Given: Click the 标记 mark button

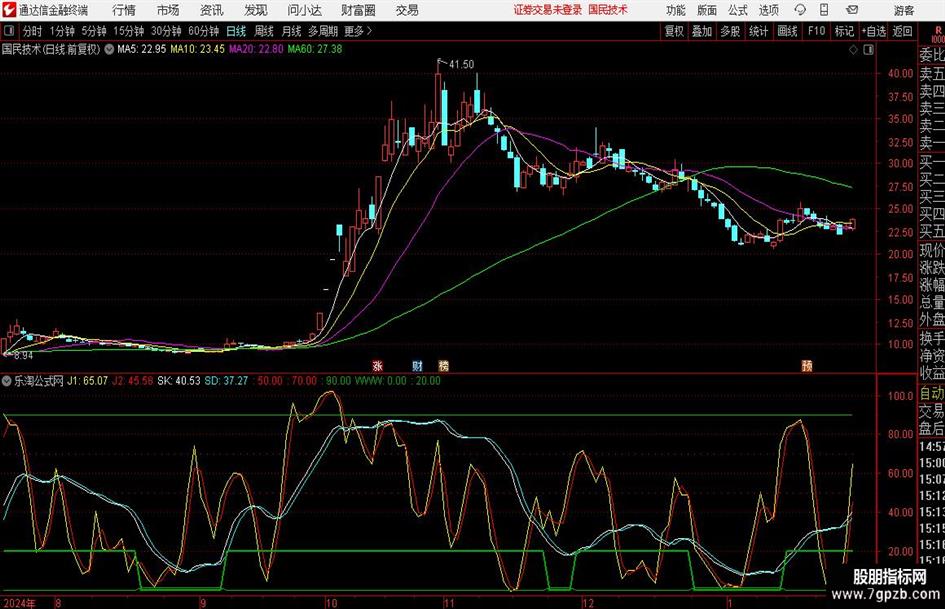Looking at the screenshot, I should 844,31.
